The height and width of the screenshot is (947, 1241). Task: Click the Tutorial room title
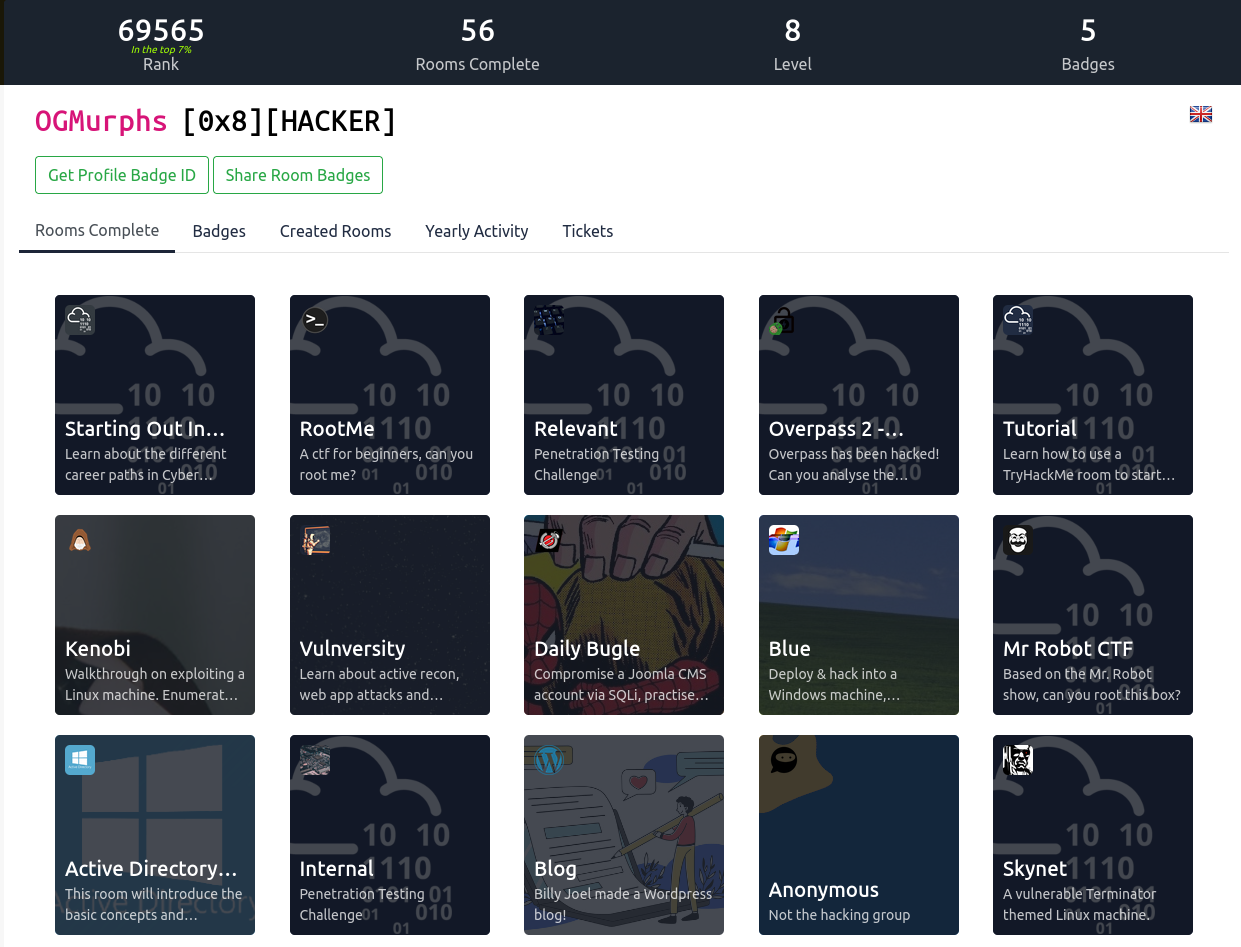point(1040,429)
